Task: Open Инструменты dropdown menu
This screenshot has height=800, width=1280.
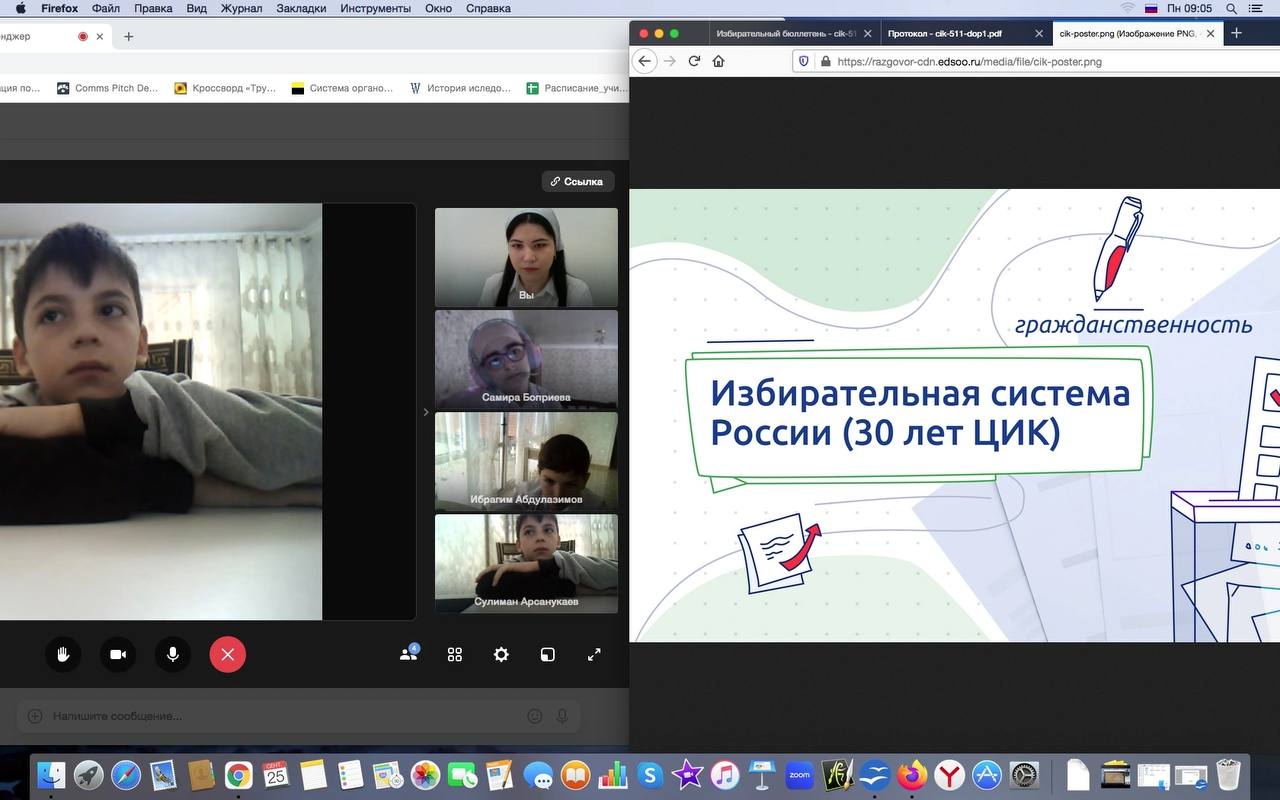Action: point(375,8)
